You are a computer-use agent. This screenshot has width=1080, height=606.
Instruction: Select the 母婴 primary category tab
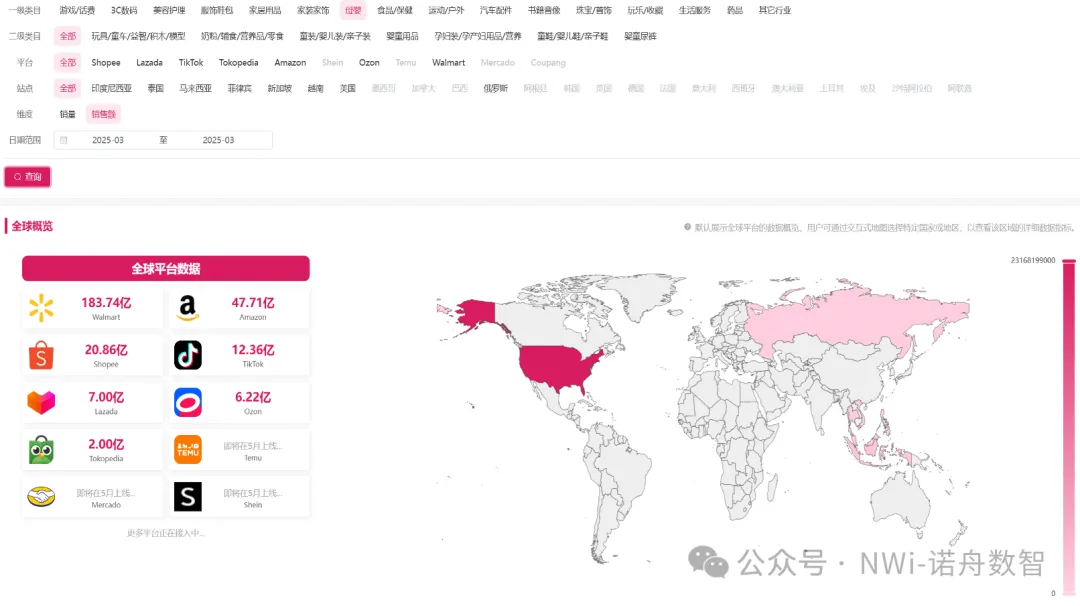point(352,10)
